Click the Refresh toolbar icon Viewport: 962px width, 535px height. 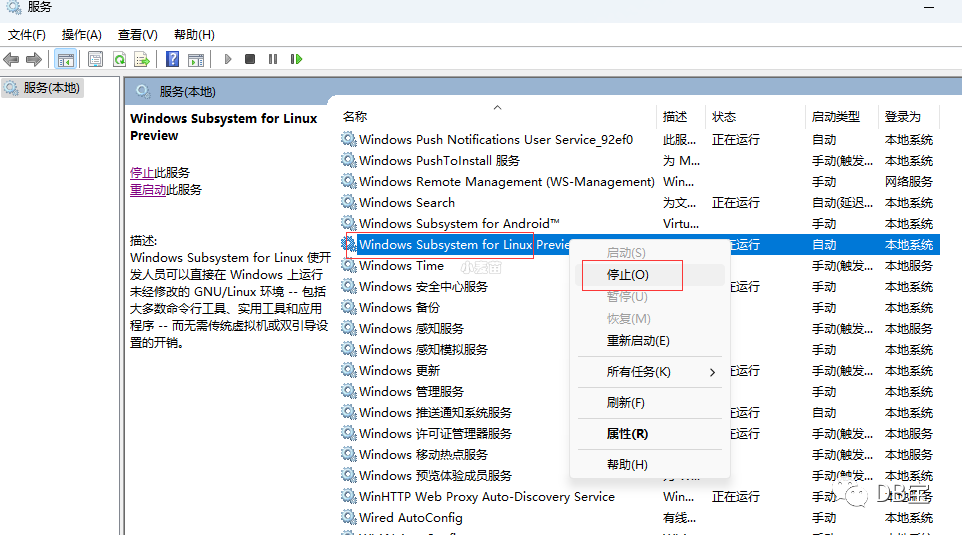tap(119, 60)
